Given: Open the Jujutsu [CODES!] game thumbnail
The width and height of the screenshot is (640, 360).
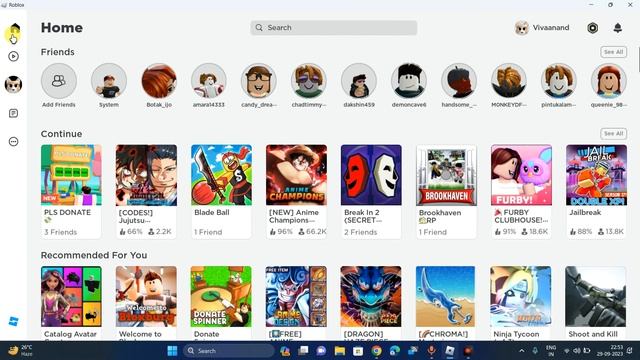Looking at the screenshot, I should [x=146, y=175].
